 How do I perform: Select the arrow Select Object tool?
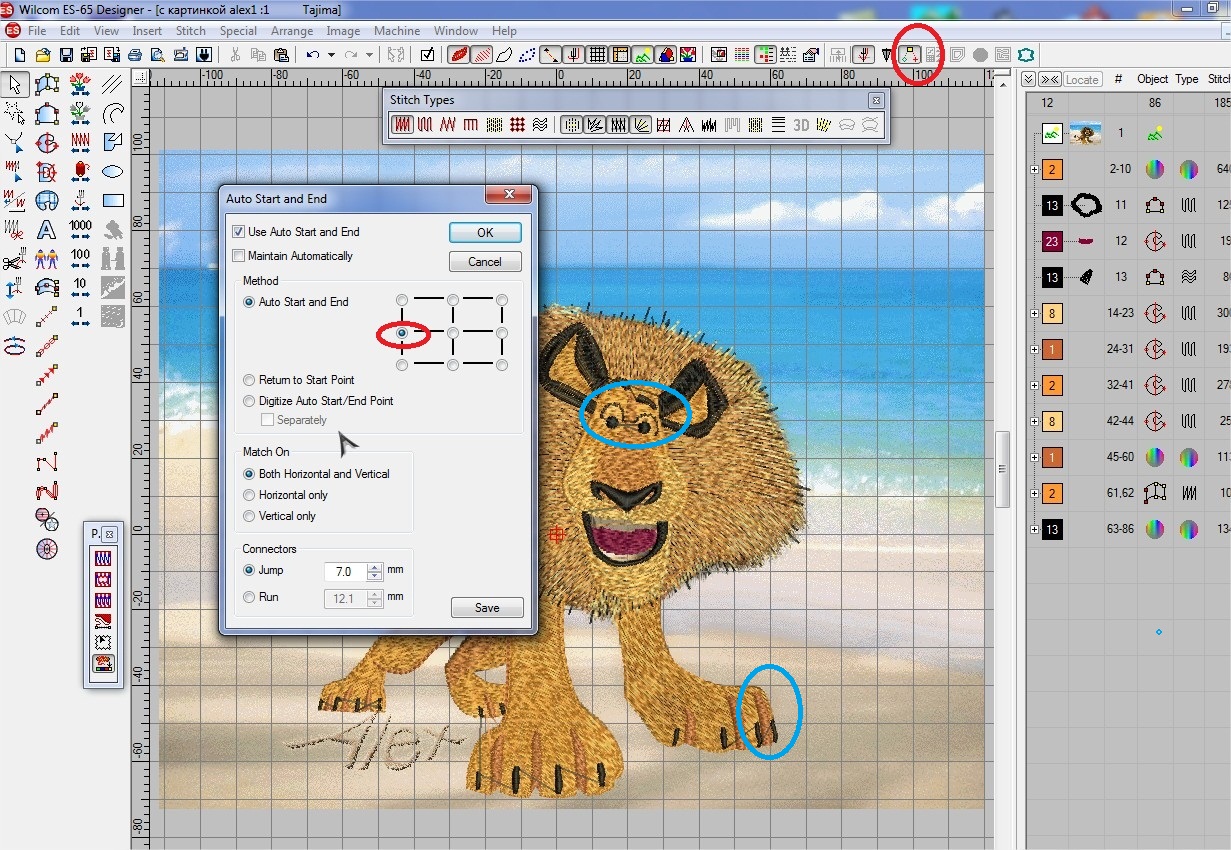[15, 84]
